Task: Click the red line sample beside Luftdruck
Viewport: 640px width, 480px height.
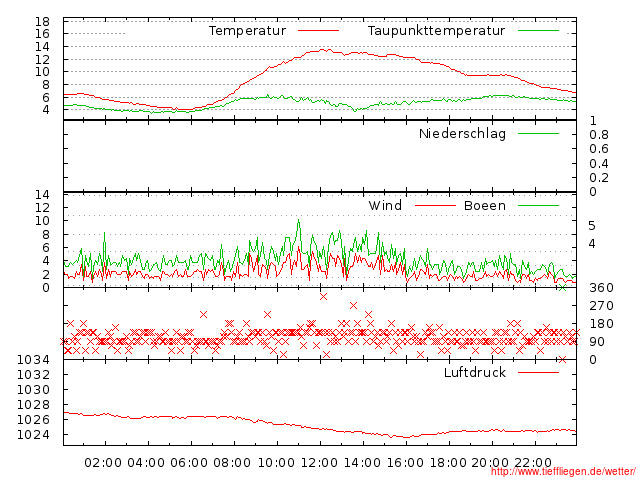Action: 538,372
